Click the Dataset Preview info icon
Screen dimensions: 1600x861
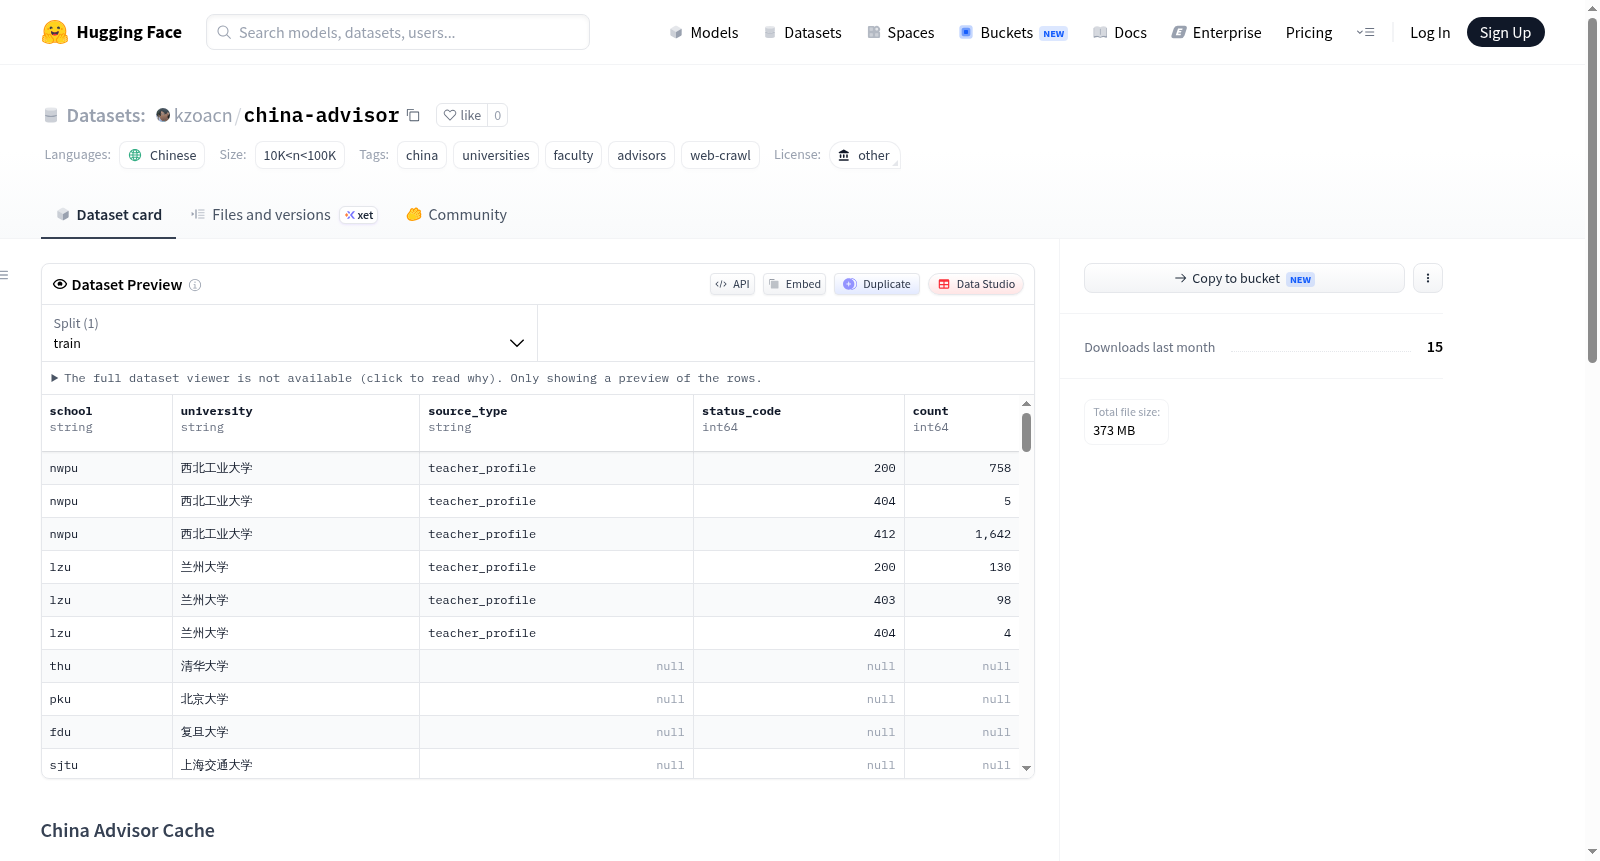click(195, 285)
